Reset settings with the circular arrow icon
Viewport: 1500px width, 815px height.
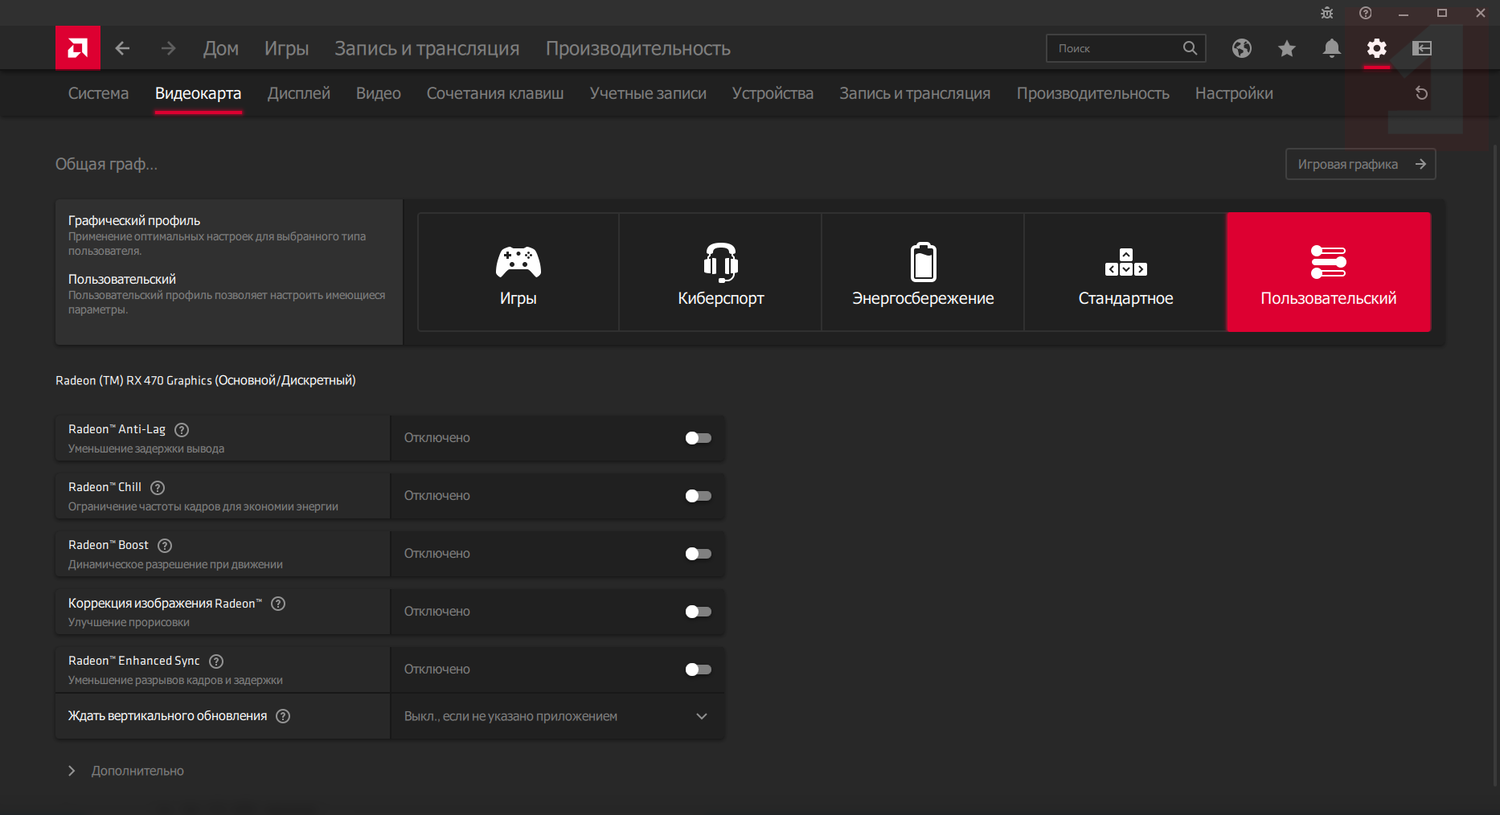[1421, 93]
